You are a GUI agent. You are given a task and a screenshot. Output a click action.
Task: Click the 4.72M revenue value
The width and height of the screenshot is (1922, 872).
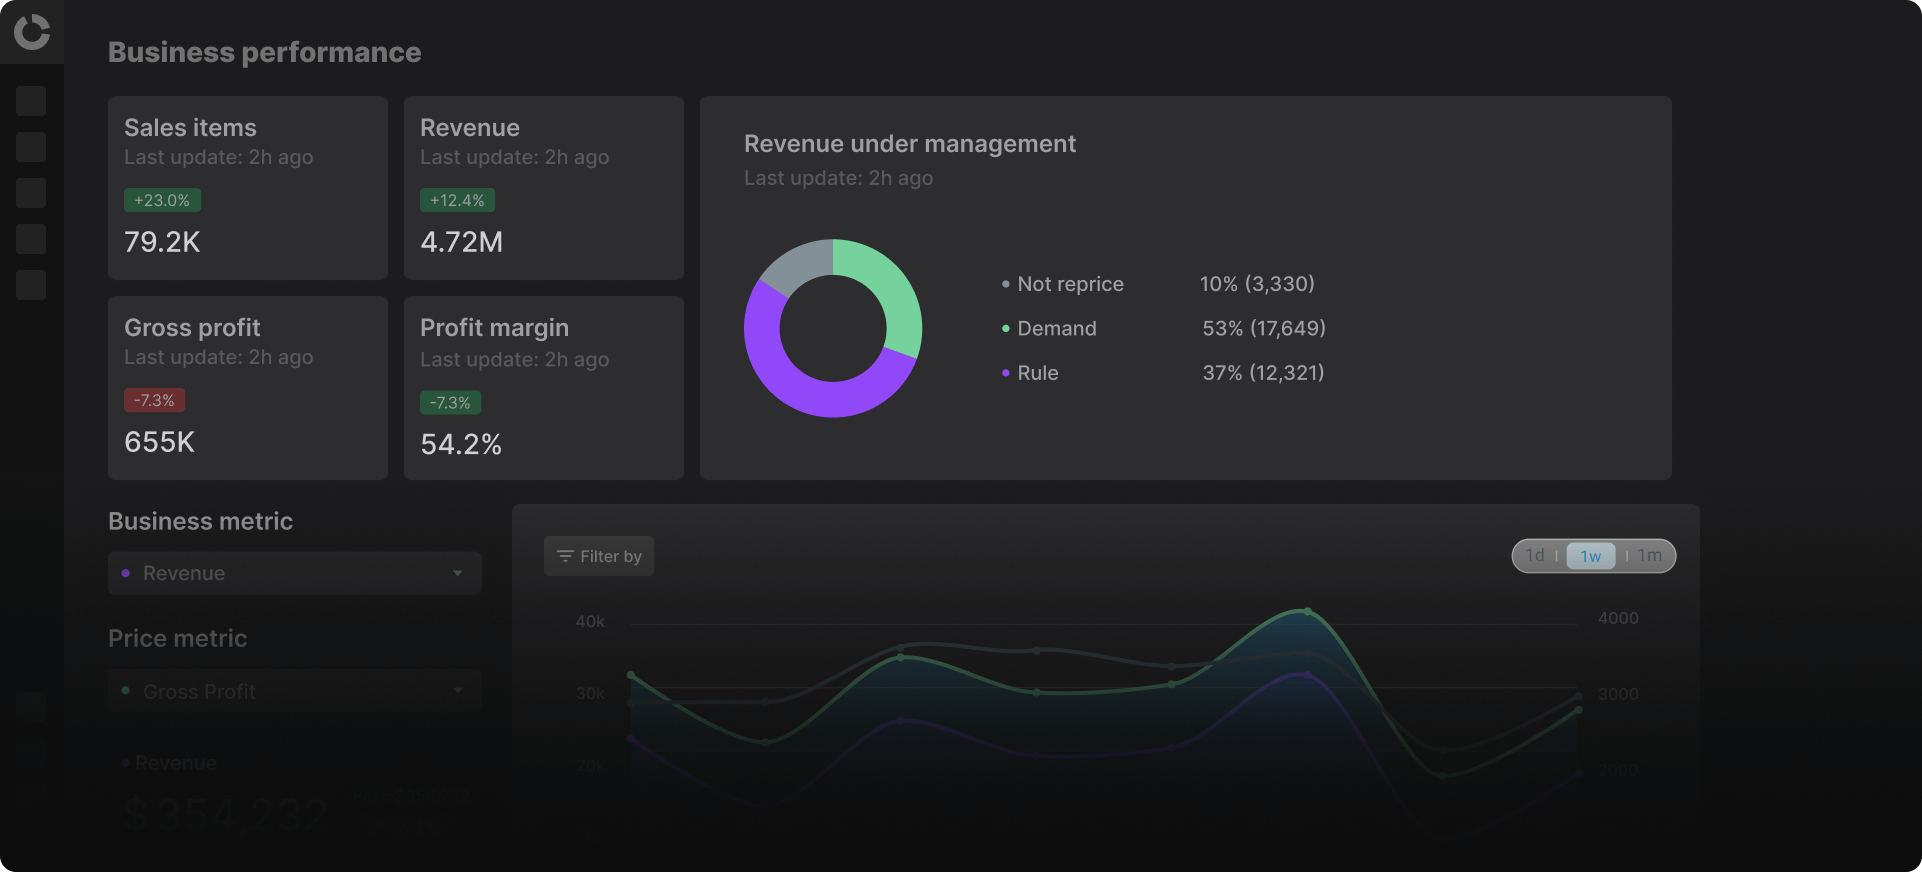tap(462, 242)
